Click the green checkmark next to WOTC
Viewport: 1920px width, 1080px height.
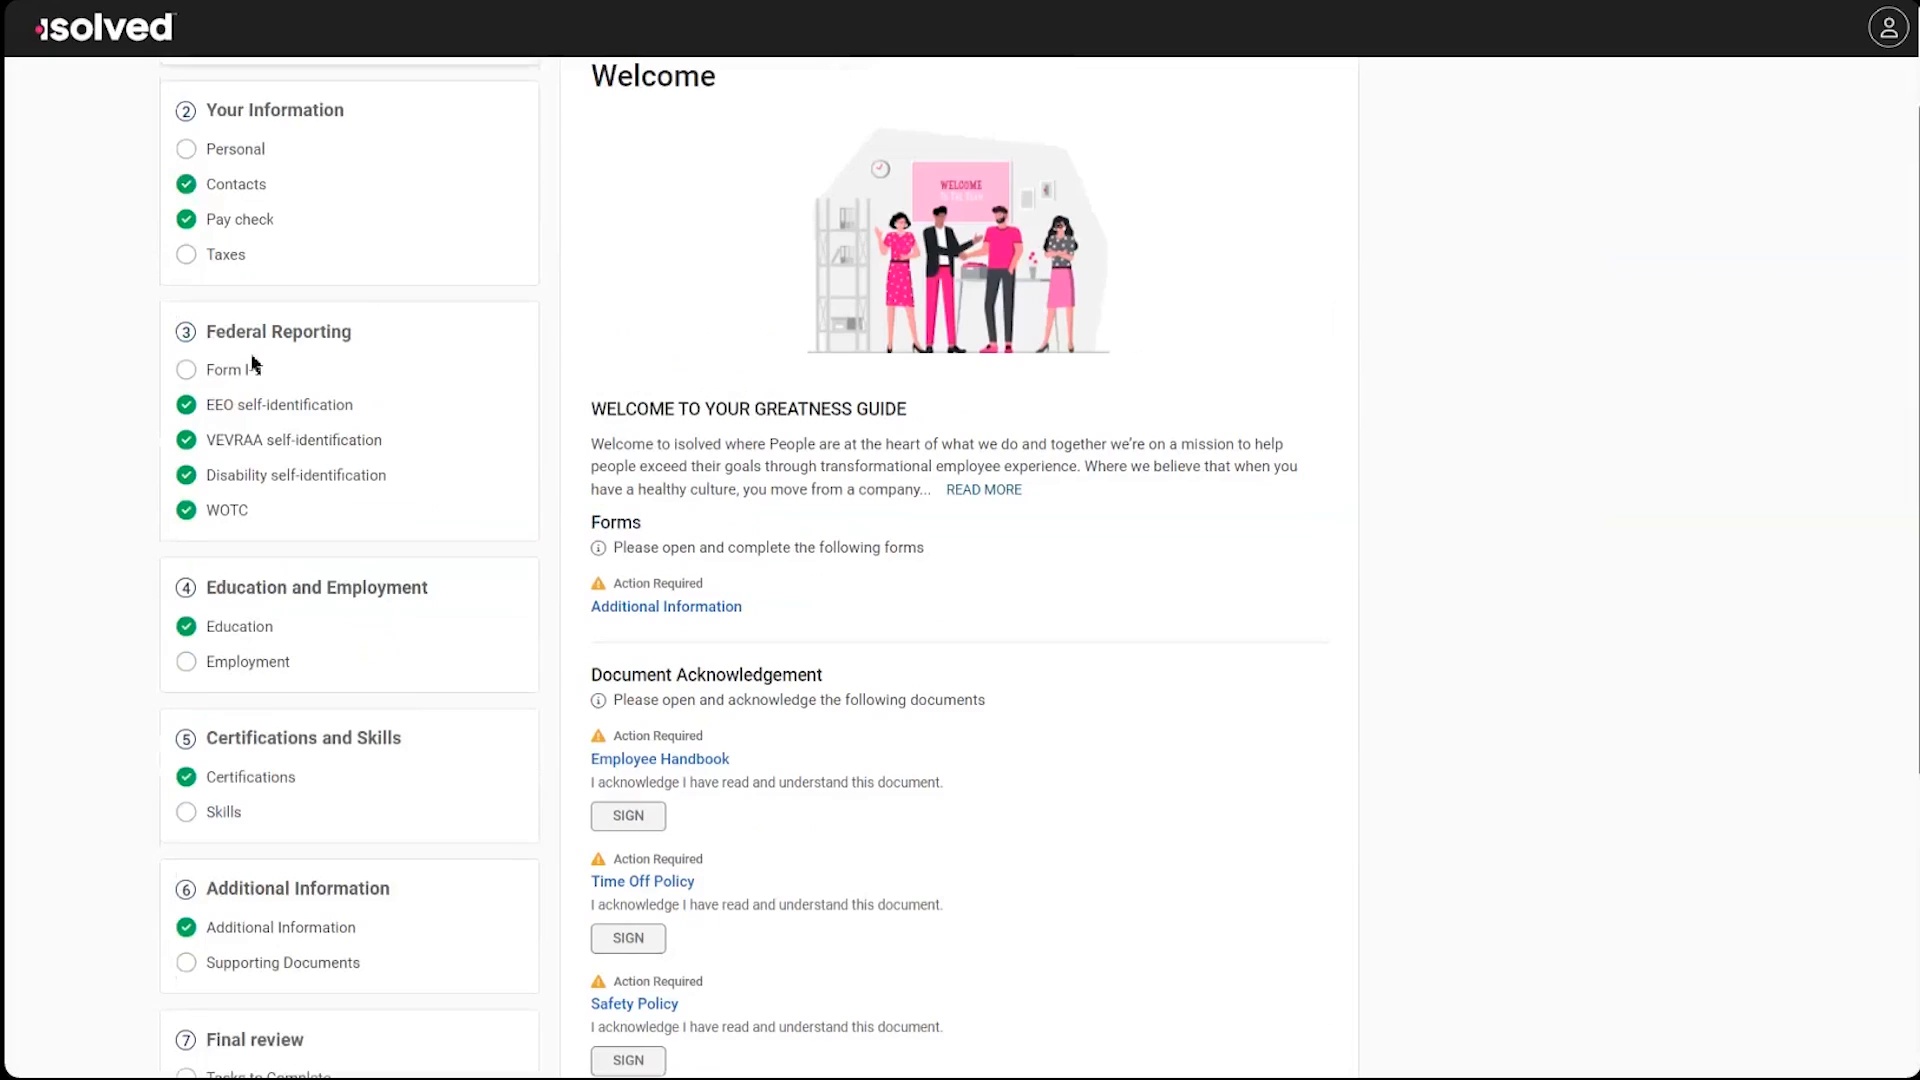[186, 510]
